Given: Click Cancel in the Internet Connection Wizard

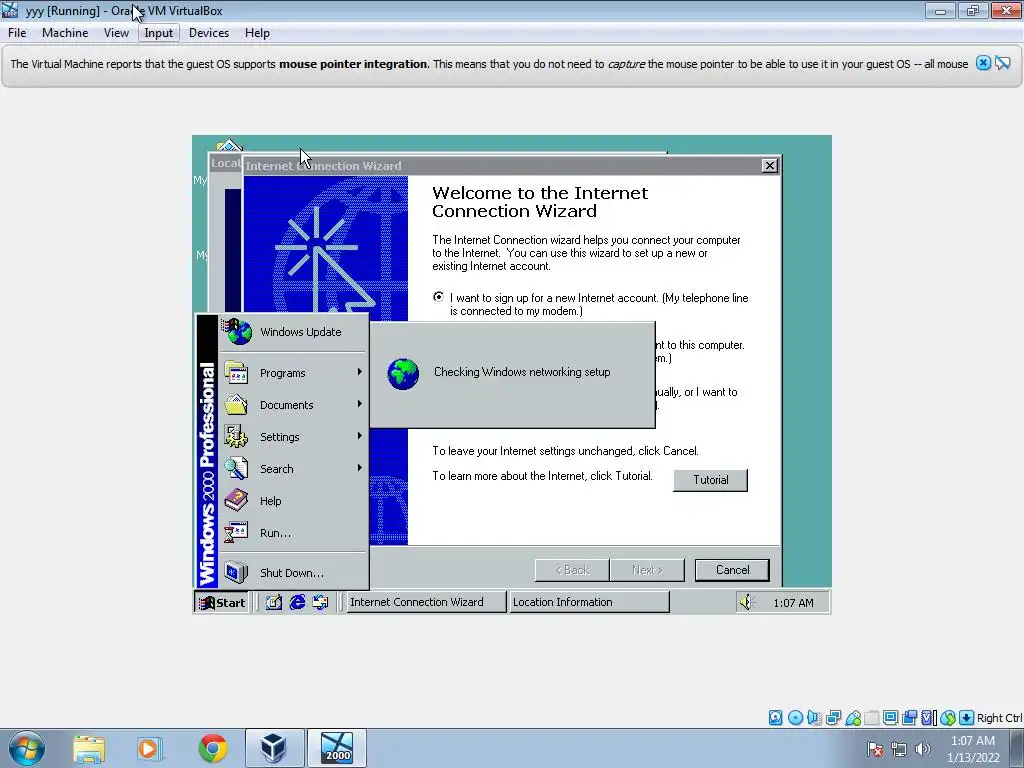Looking at the screenshot, I should pos(732,570).
